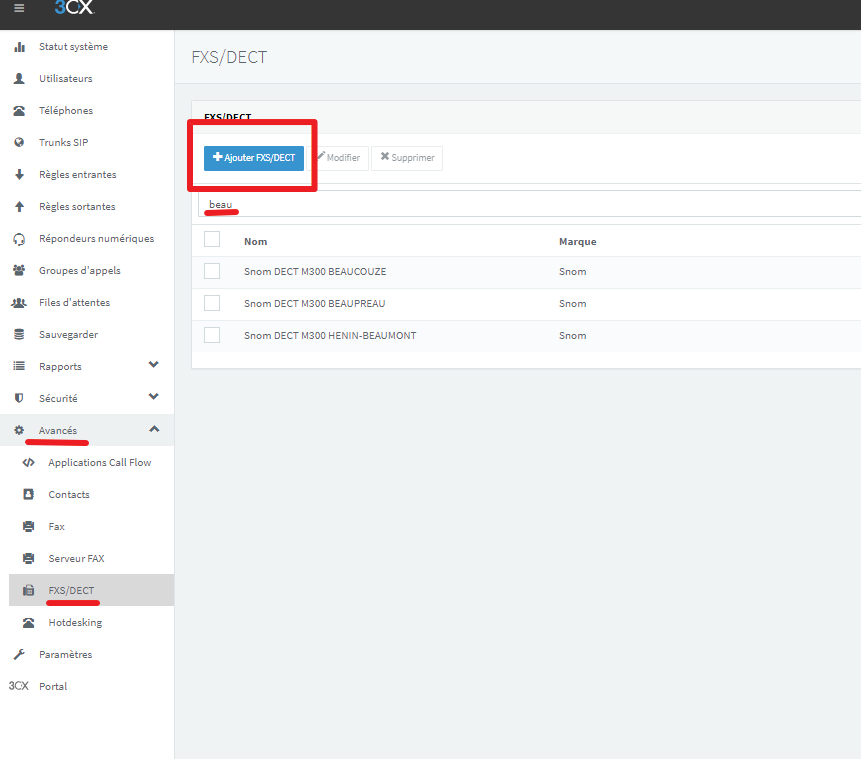Expand the Sécurité submenu chevron
861x759 pixels.
pyautogui.click(x=154, y=397)
